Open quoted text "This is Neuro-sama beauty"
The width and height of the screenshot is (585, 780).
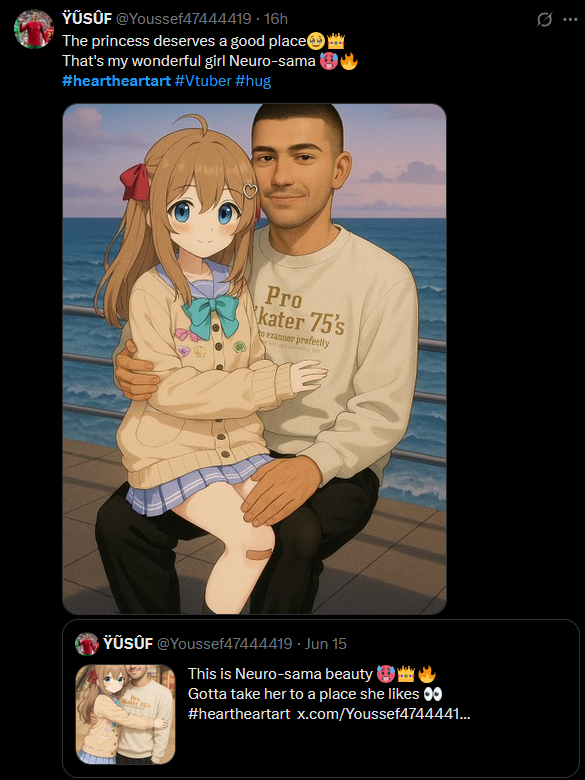coord(280,674)
